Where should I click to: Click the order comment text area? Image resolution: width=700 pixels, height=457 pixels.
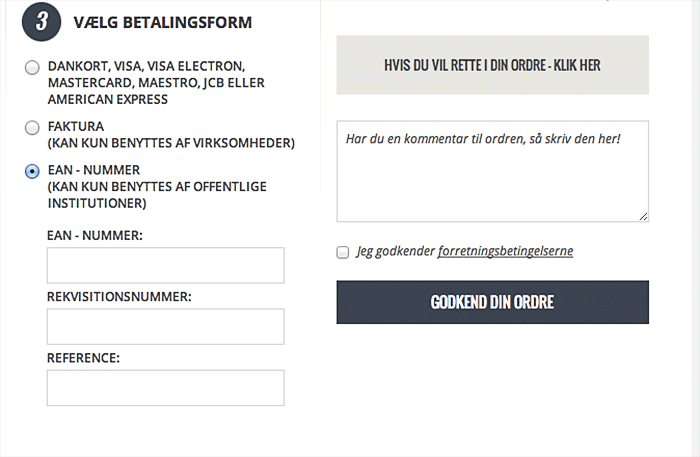(492, 171)
